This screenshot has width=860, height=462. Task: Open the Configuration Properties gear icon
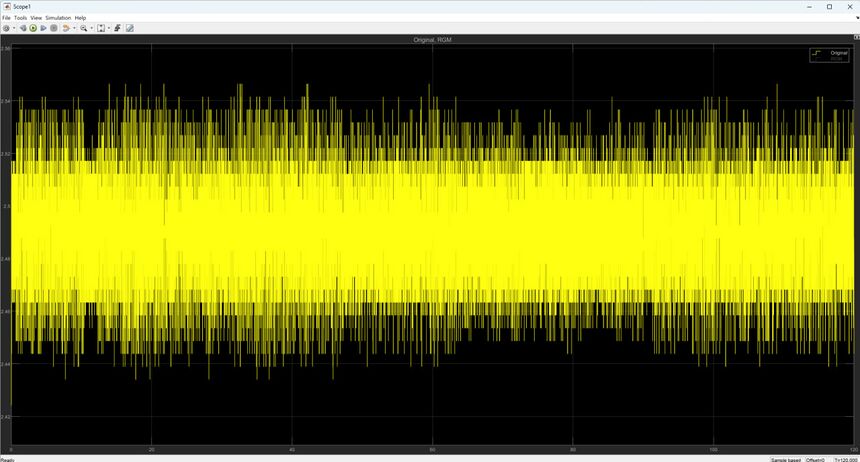click(x=5, y=28)
